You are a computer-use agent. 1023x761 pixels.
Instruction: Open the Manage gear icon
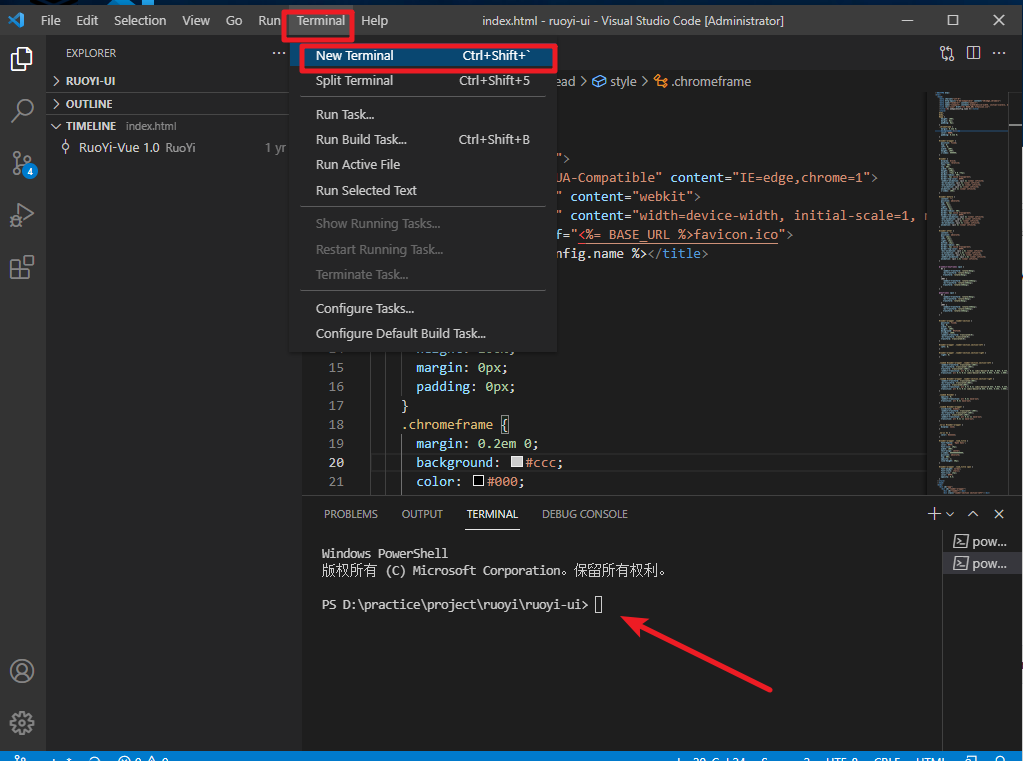22,722
